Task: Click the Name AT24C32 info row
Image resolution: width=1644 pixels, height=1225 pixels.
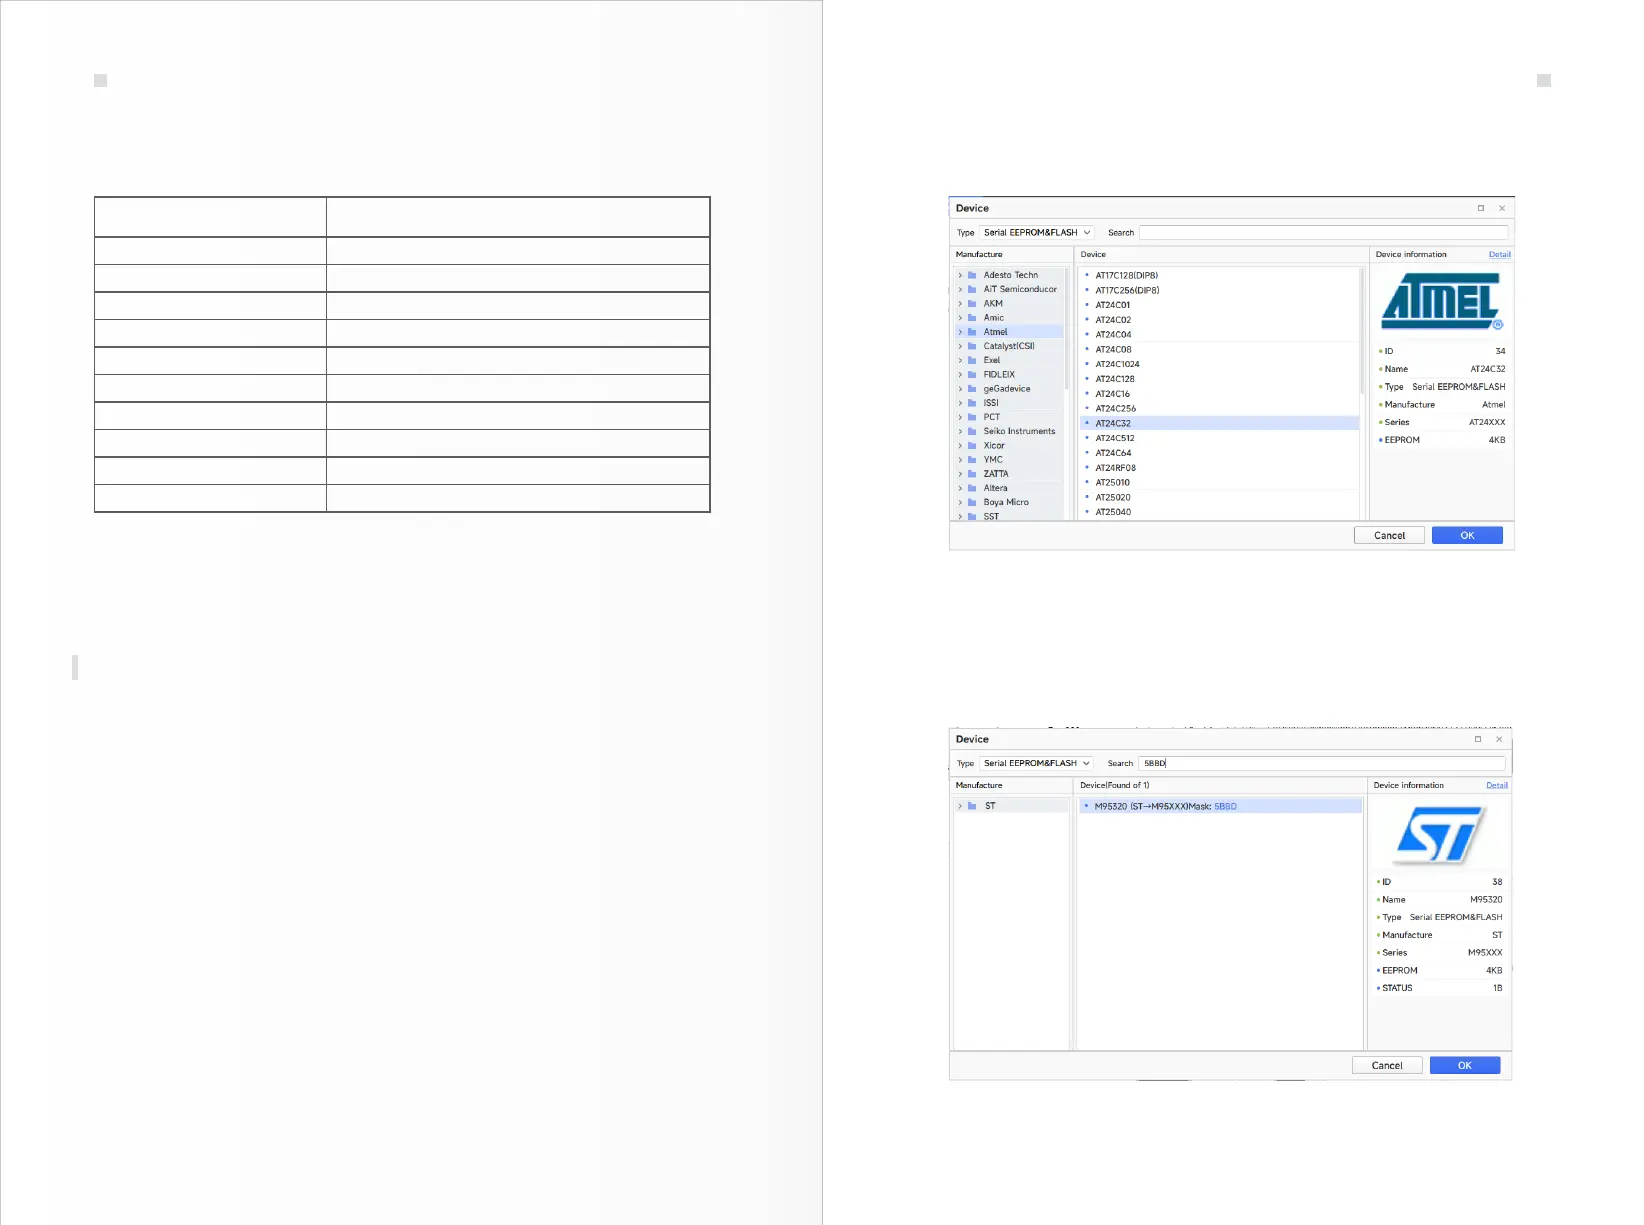Action: 1442,369
